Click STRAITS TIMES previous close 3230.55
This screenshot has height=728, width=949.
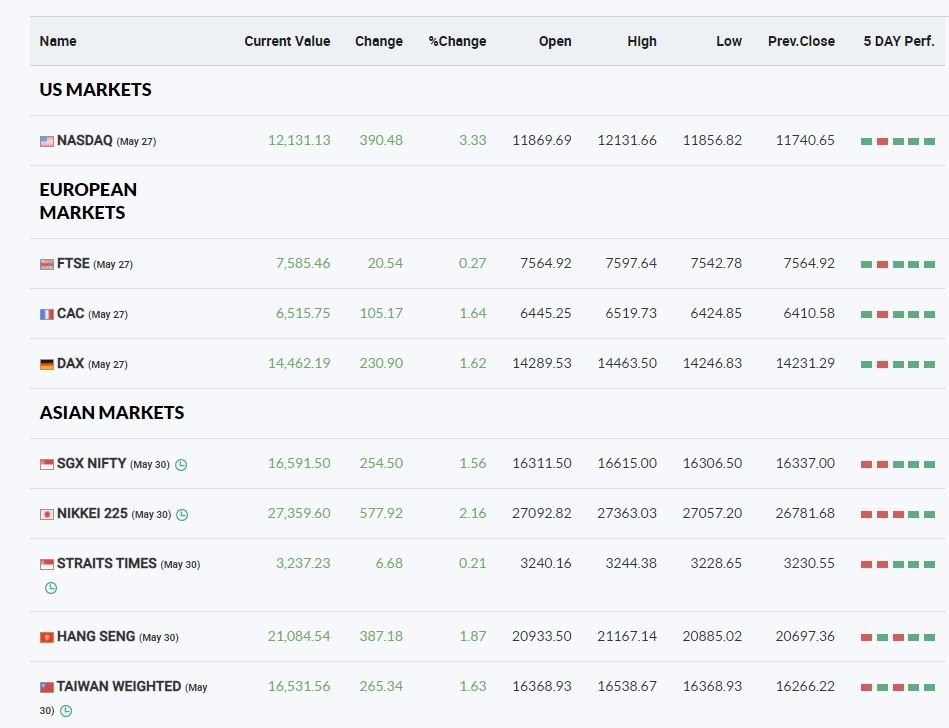click(x=809, y=563)
